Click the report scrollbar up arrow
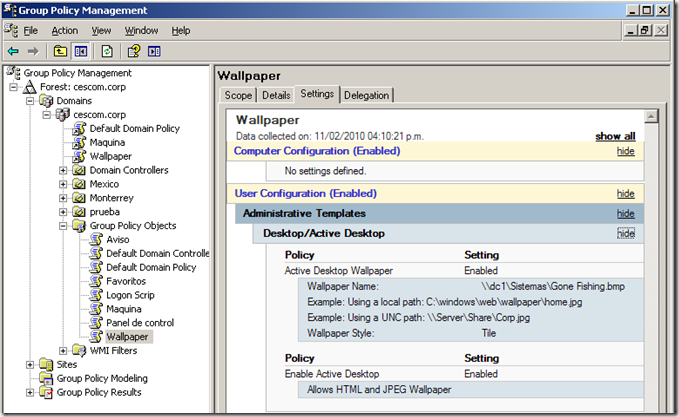The image size is (679, 417). [651, 116]
